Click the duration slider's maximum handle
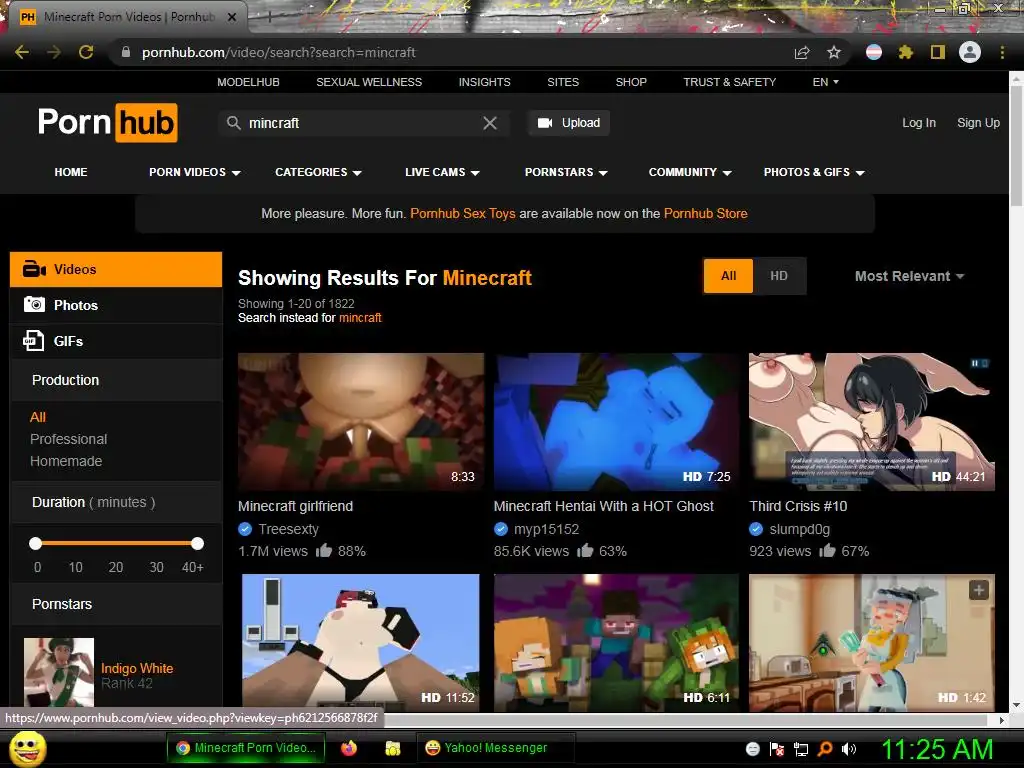 pos(197,543)
